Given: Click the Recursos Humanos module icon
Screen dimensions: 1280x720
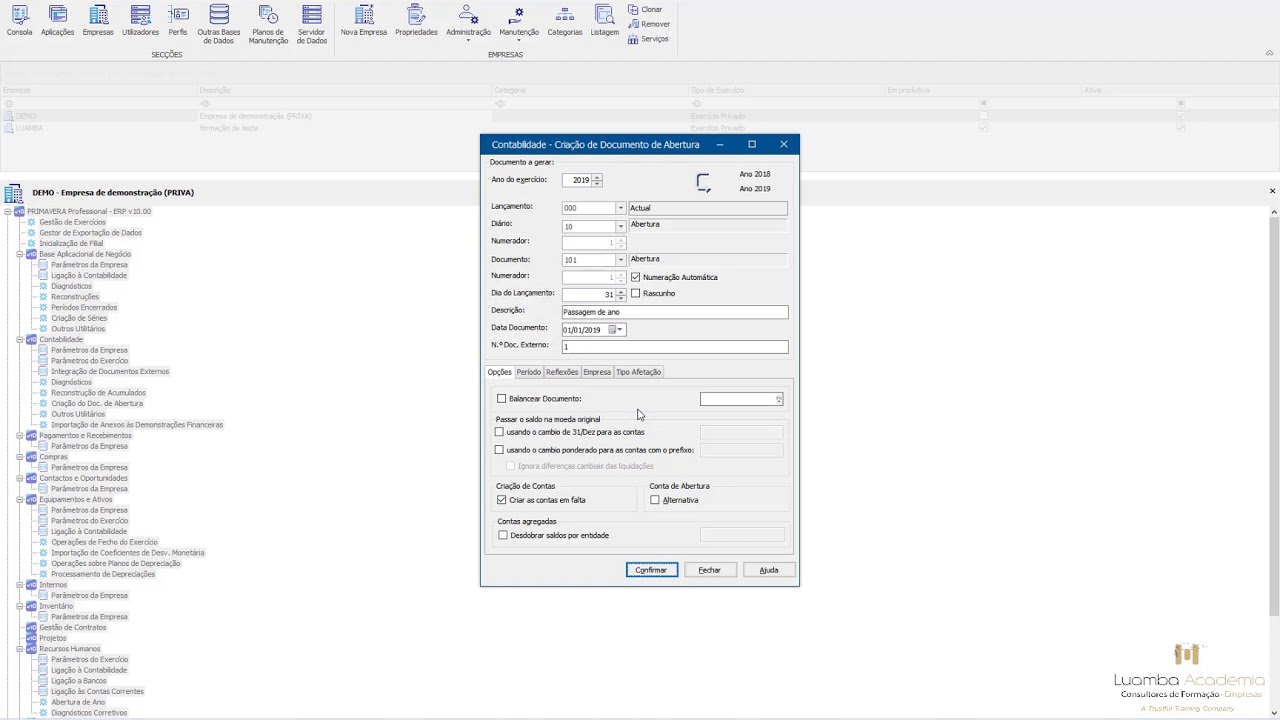Looking at the screenshot, I should [x=31, y=649].
